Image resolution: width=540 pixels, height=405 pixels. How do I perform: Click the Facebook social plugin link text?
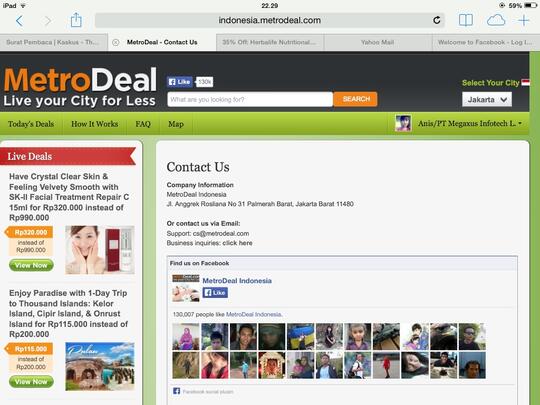(208, 392)
